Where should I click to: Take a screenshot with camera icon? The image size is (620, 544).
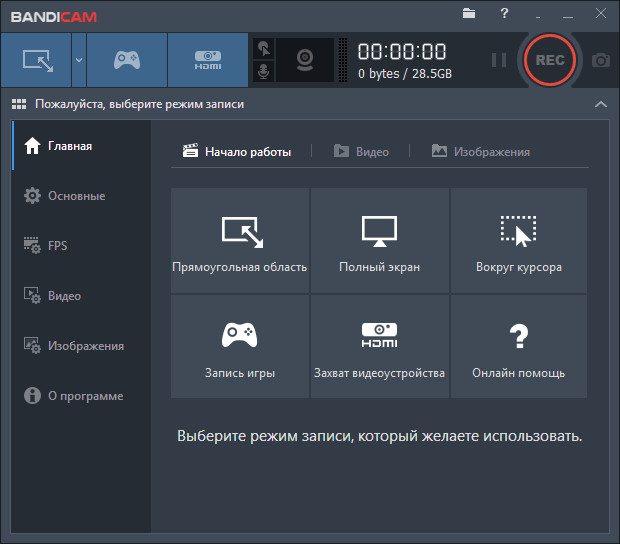[600, 60]
